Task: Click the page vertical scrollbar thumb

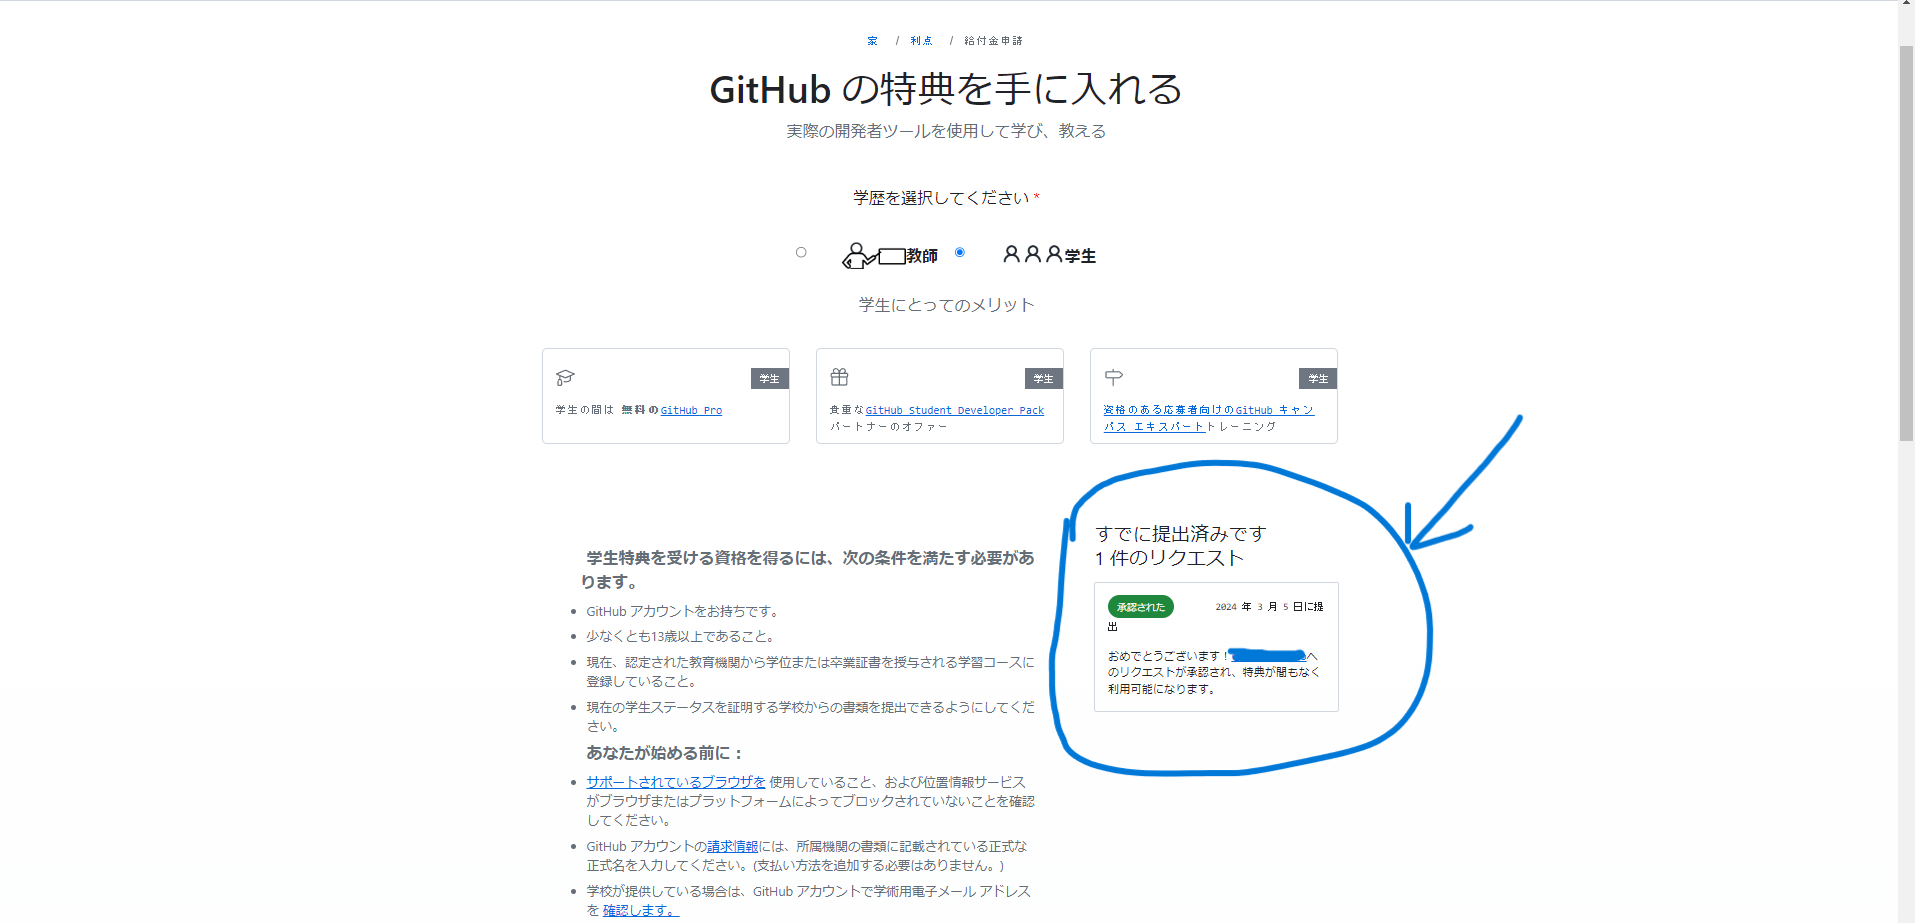Action: (1906, 242)
